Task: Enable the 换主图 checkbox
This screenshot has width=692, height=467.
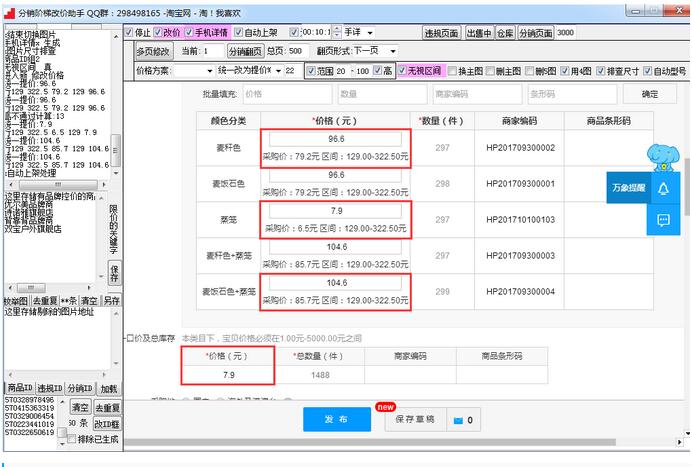Action: [x=452, y=71]
